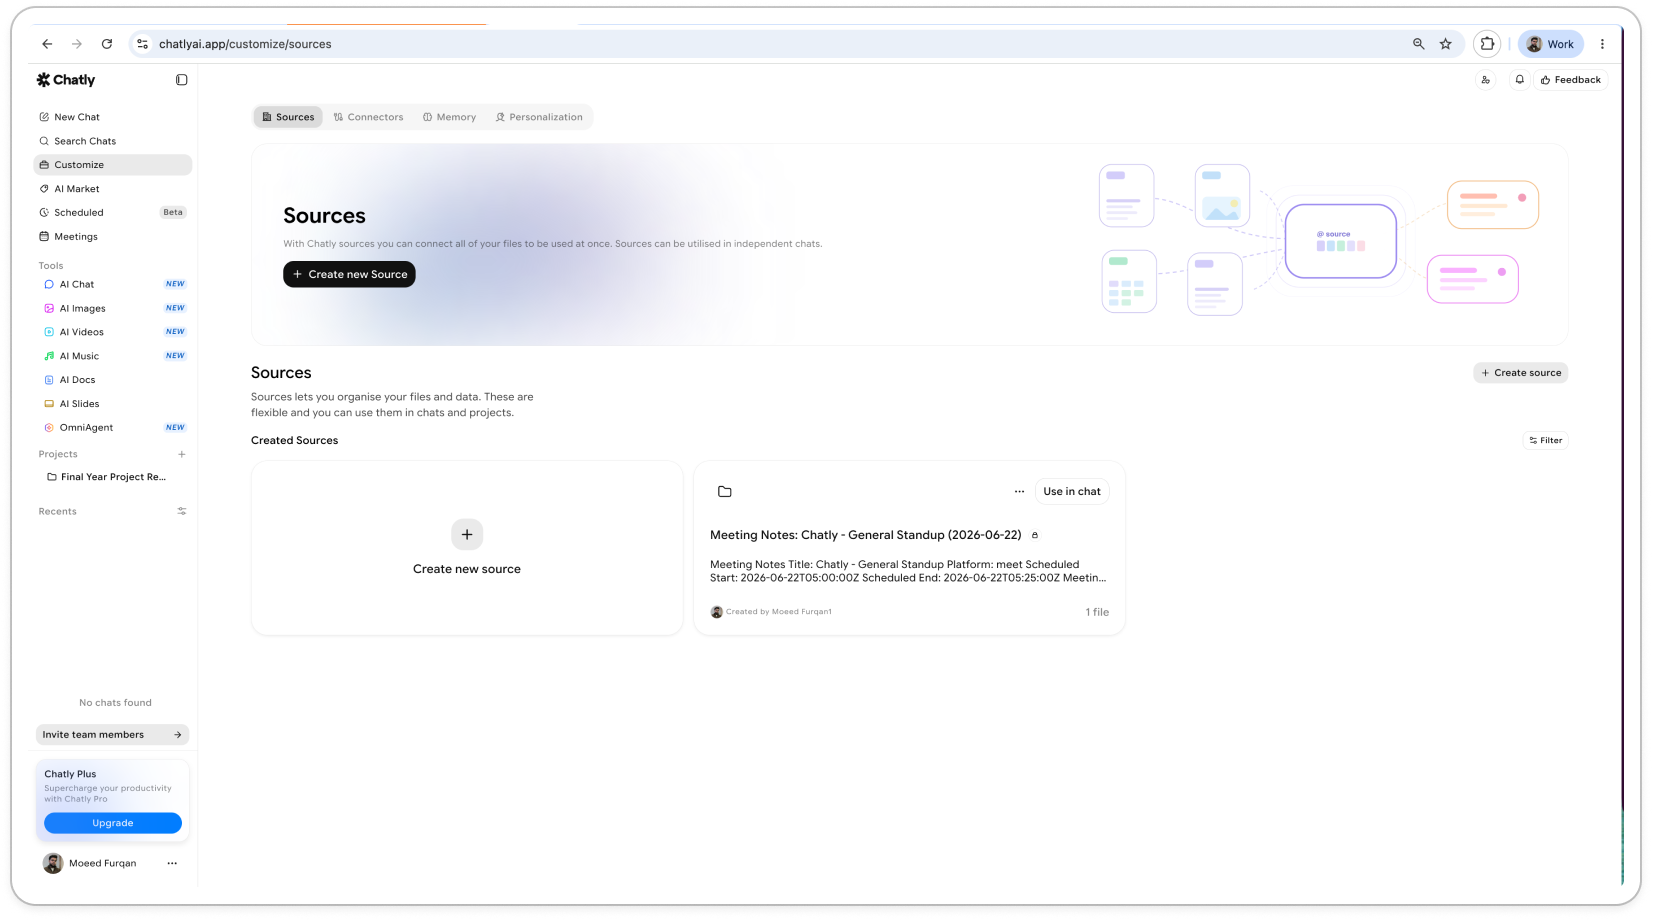Click the blue Upgrade button
Image resolution: width=1653 pixels, height=920 pixels.
113,823
